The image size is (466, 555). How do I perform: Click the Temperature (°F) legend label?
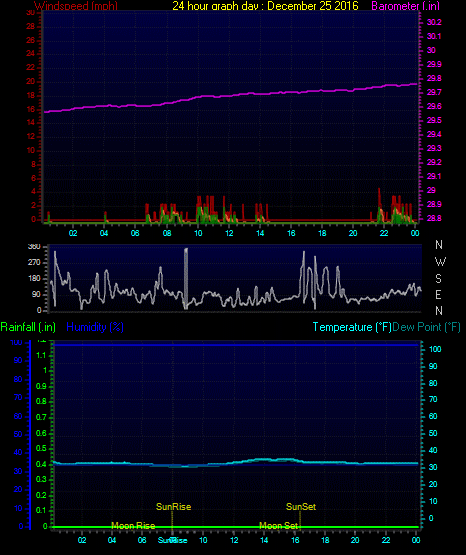click(x=352, y=327)
